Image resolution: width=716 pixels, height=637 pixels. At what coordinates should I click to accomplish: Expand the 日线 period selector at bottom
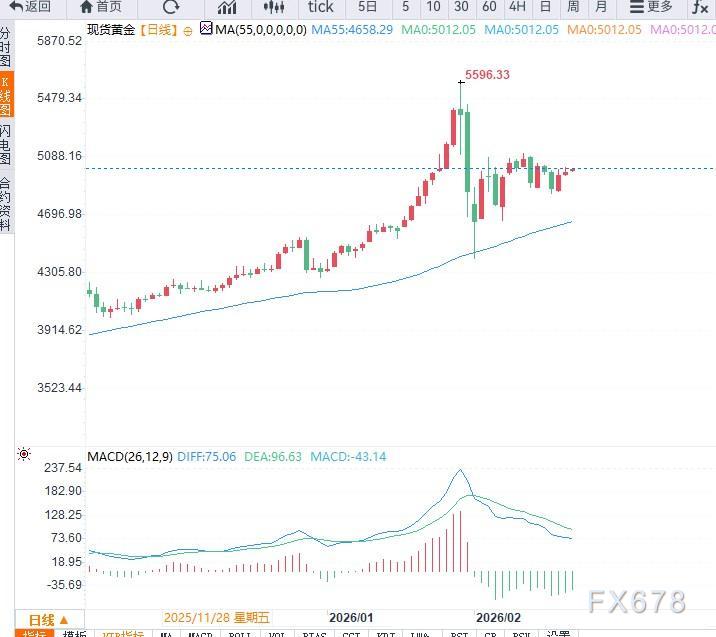[48, 619]
